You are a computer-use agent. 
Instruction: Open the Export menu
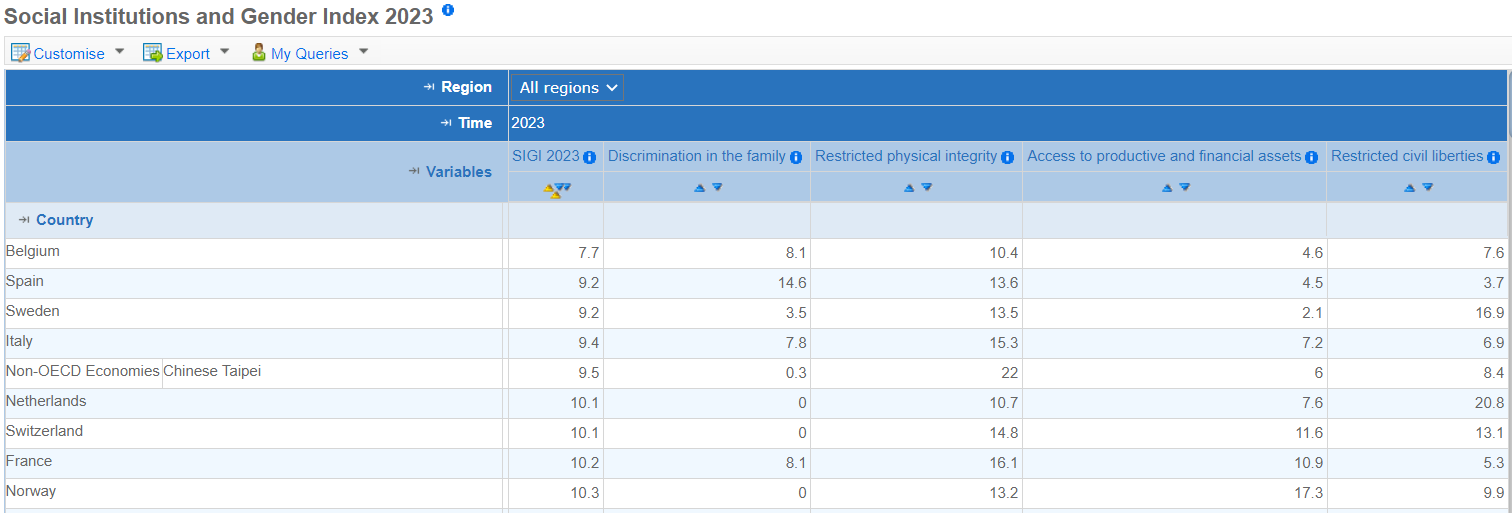[x=188, y=54]
